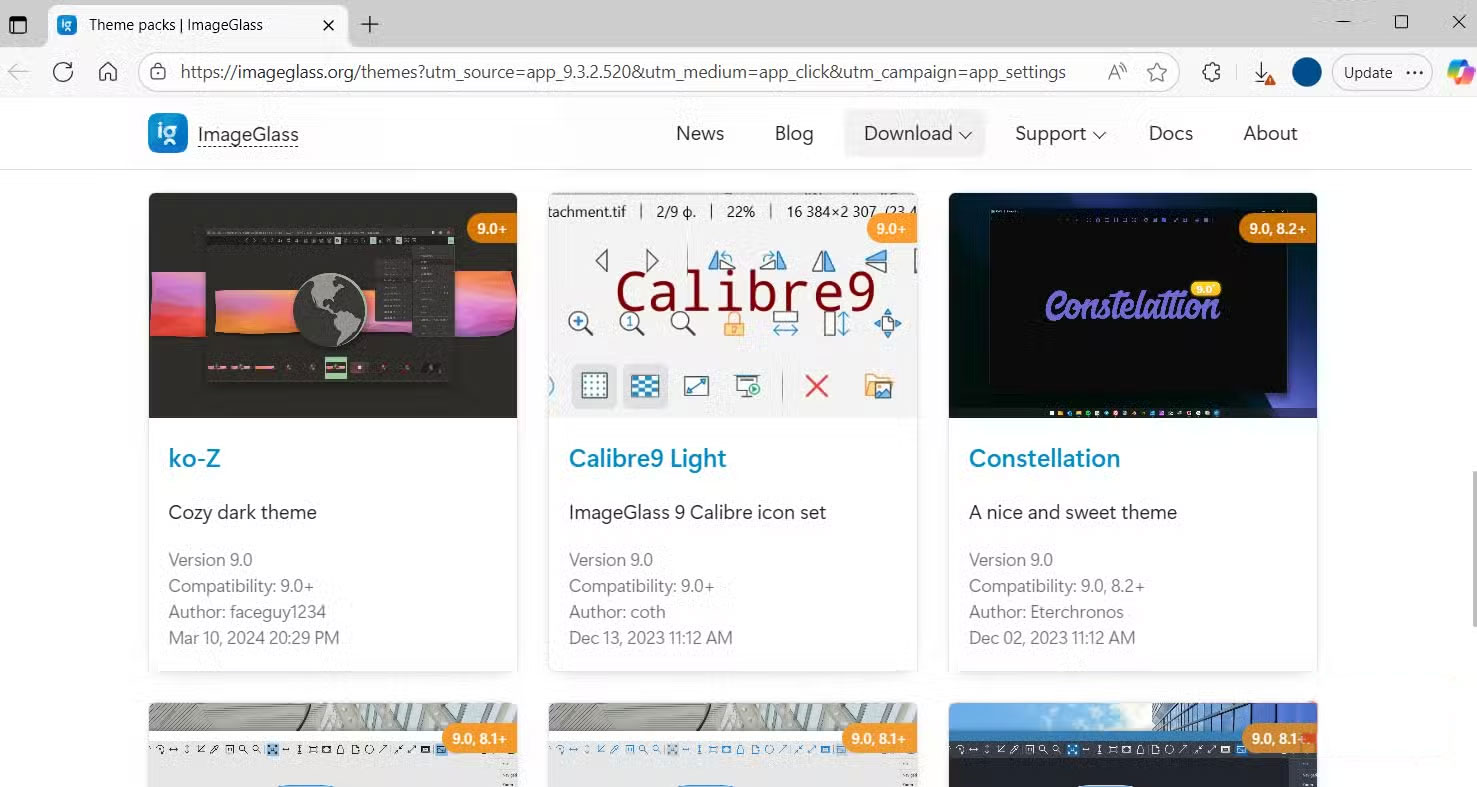Open Browser essentials

1211,71
